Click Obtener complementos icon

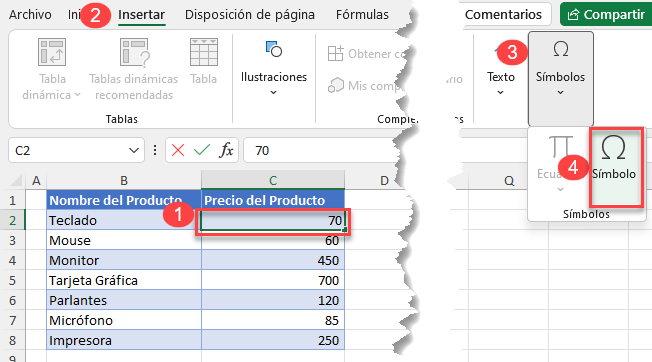click(x=336, y=54)
